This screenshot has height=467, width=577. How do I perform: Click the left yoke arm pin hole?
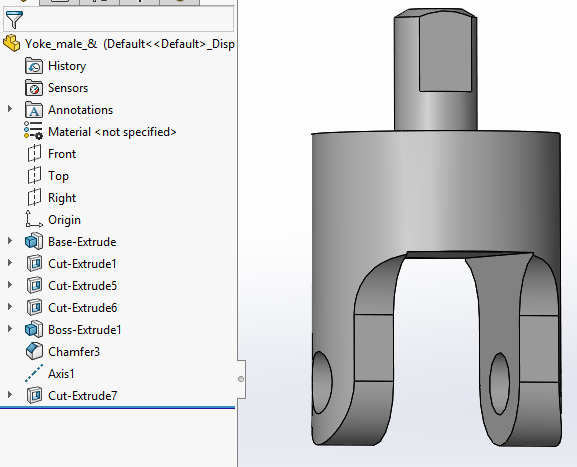[x=321, y=383]
